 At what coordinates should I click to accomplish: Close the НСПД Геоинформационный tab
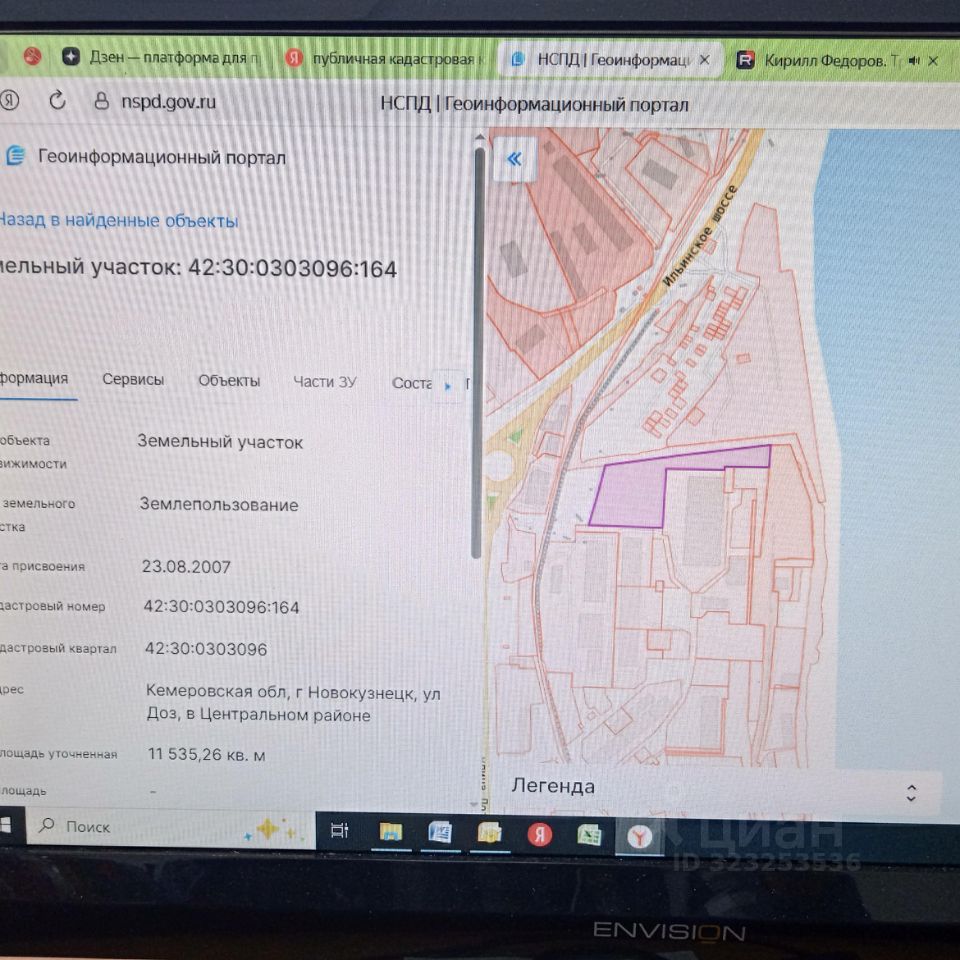[x=705, y=60]
